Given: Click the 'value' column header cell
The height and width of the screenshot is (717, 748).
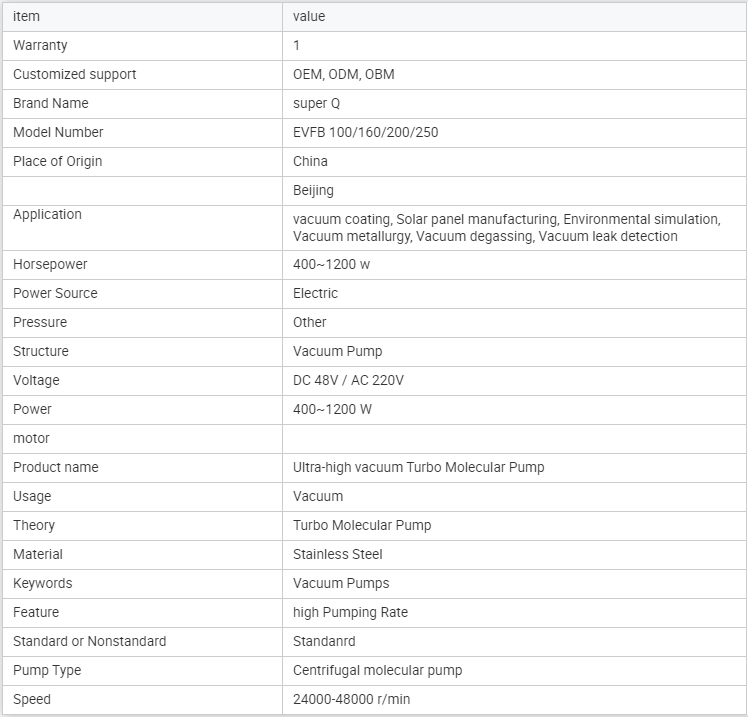Looking at the screenshot, I should tap(309, 16).
